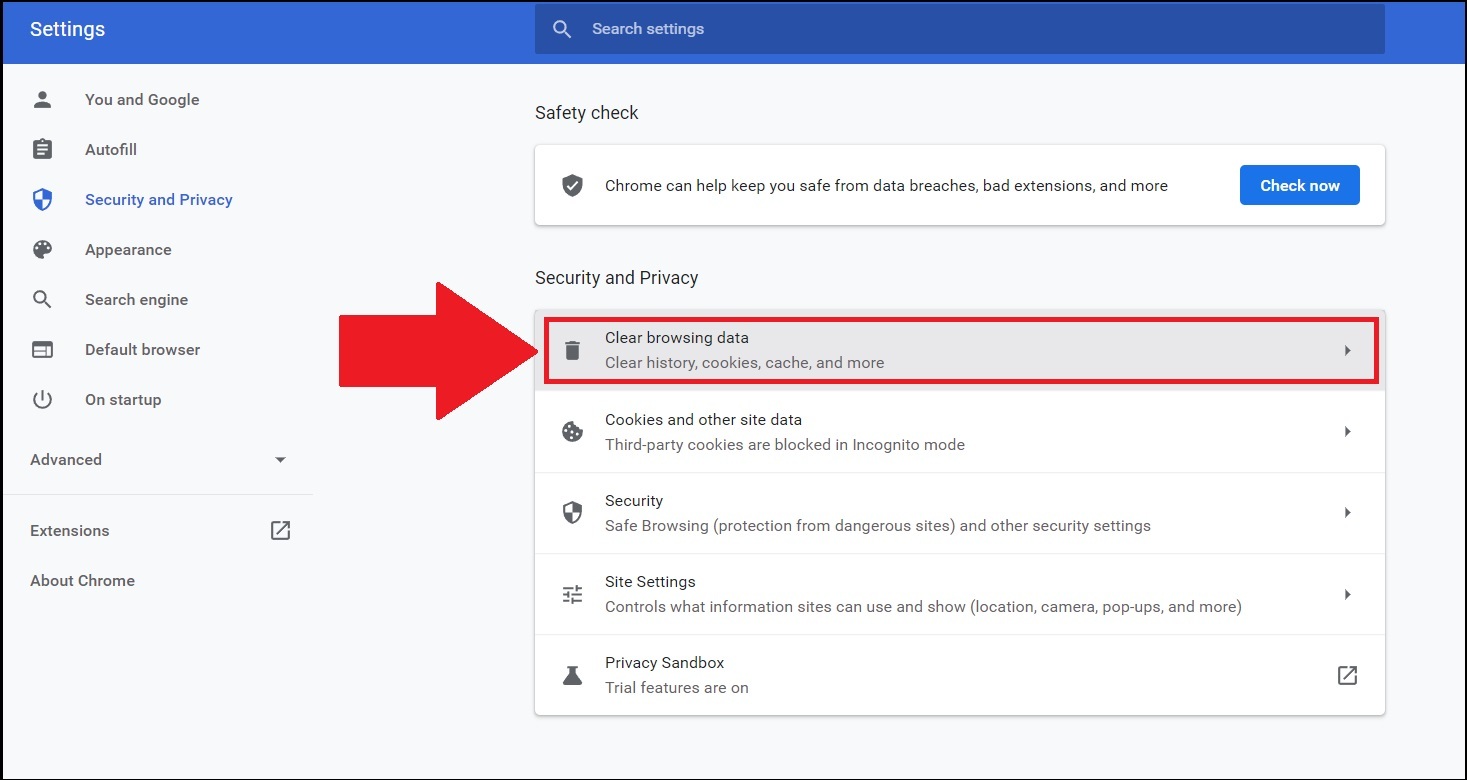Click the trash icon for Clear browsing data
The width and height of the screenshot is (1467, 780).
(x=572, y=350)
